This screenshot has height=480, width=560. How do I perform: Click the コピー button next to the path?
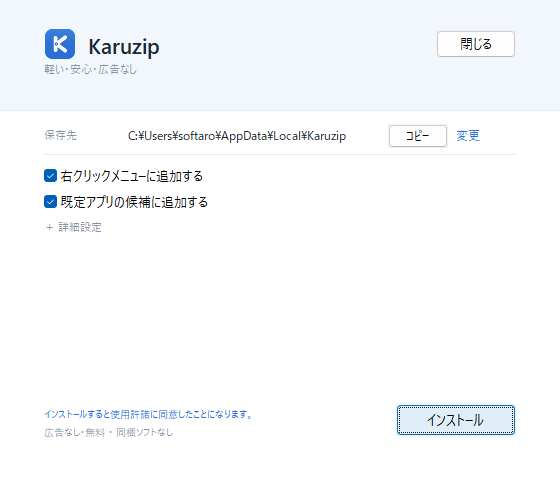[x=418, y=136]
